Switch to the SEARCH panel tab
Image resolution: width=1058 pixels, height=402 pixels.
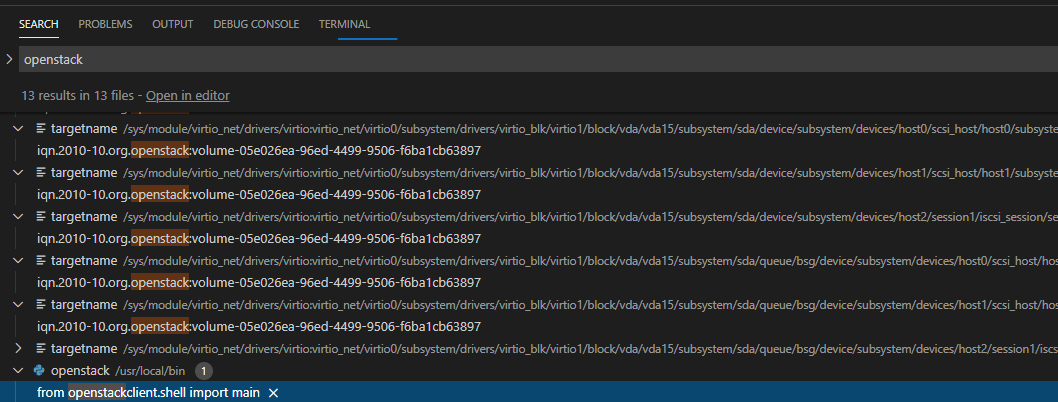[x=39, y=24]
